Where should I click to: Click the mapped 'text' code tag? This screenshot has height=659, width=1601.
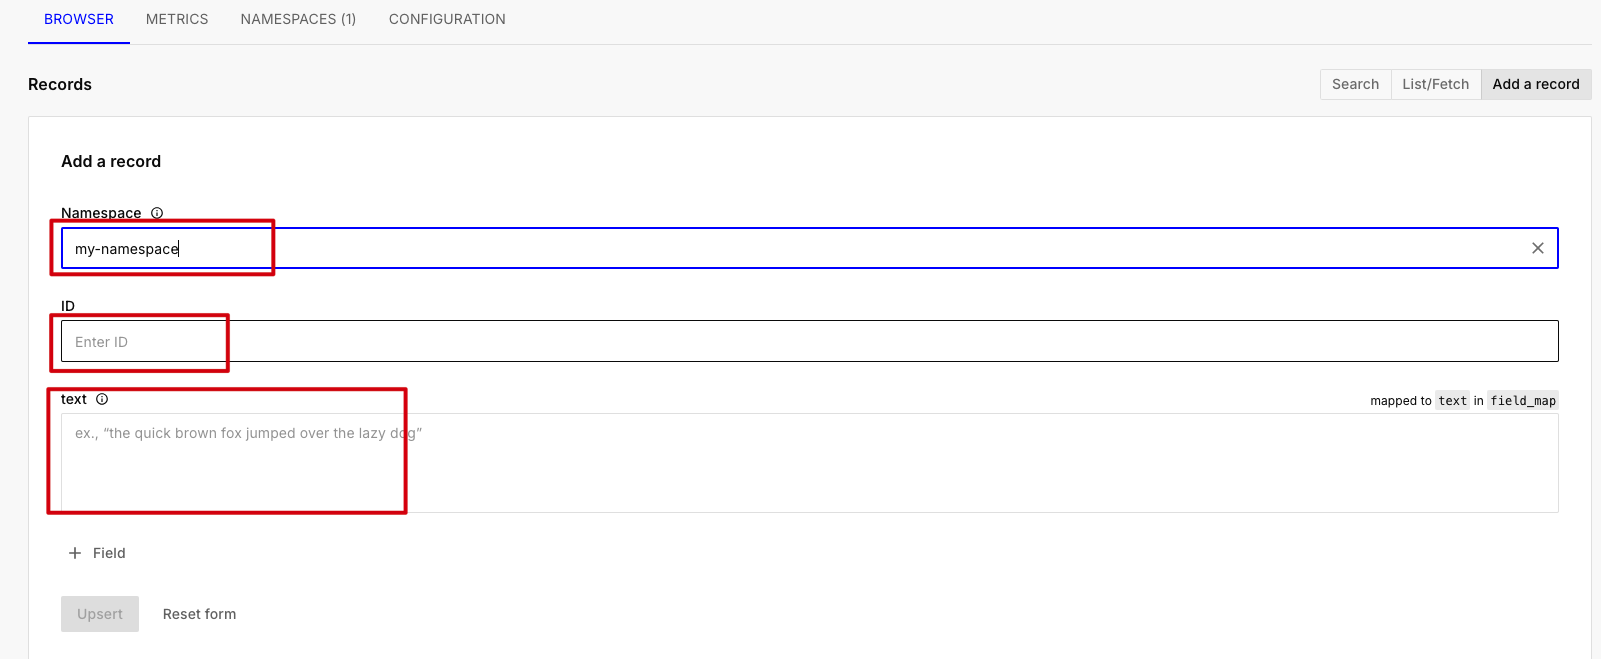coord(1452,401)
